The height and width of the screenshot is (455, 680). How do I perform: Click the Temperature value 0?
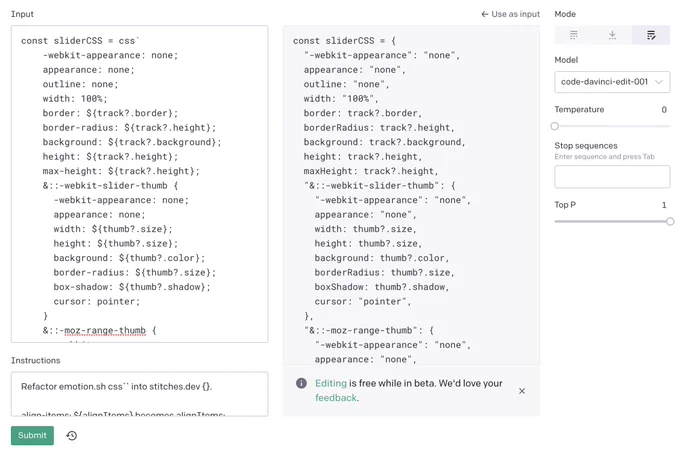pyautogui.click(x=664, y=110)
